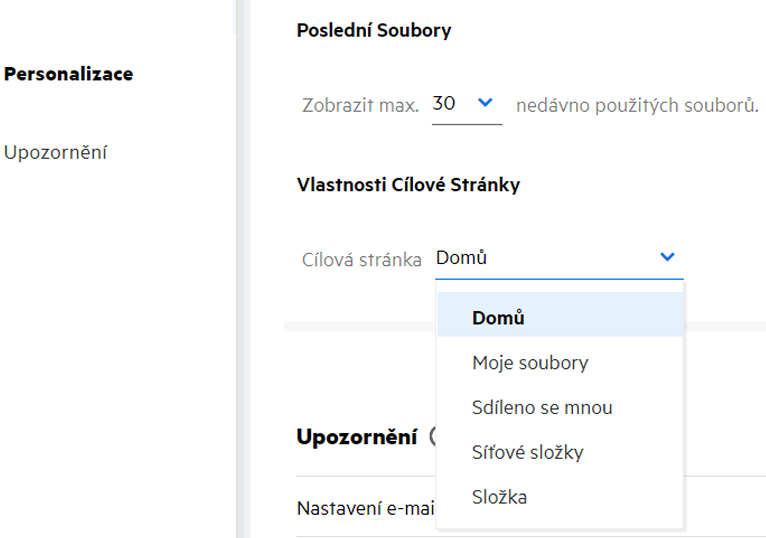Collapse the Cílová stránka dropdown via its chevron

coord(667,257)
